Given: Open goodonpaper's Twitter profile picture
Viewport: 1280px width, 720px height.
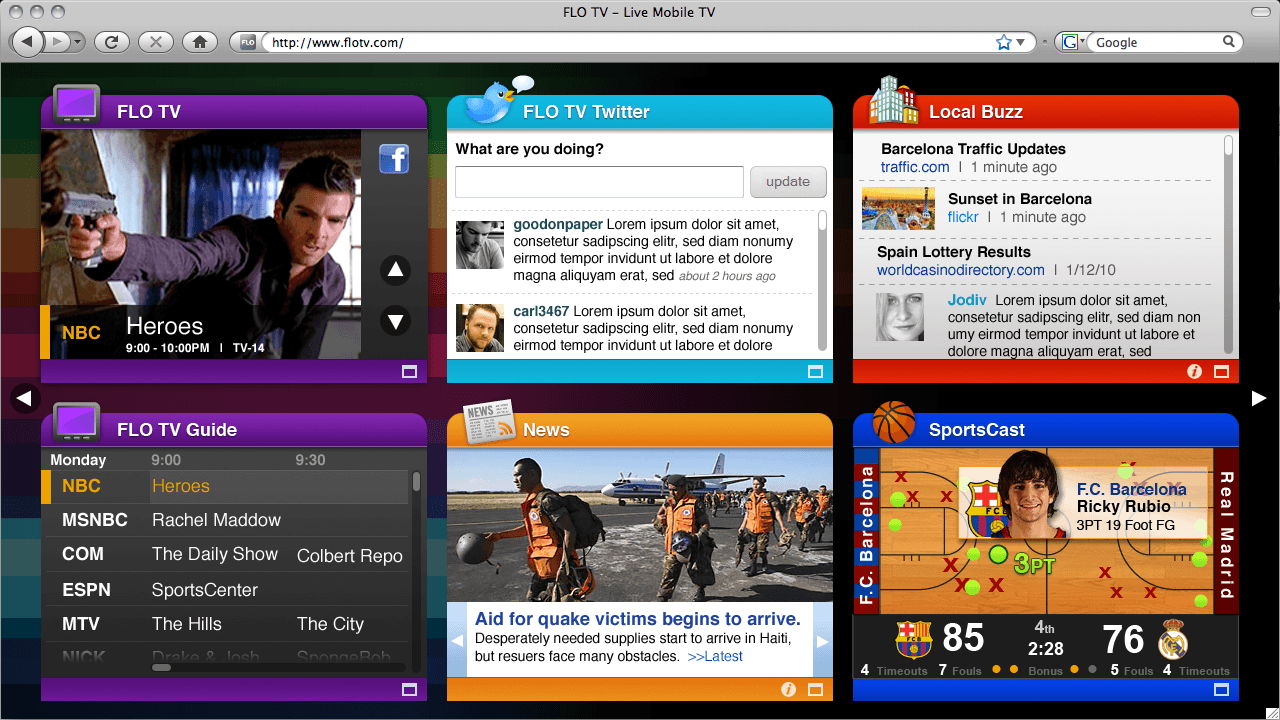Looking at the screenshot, I should [480, 245].
